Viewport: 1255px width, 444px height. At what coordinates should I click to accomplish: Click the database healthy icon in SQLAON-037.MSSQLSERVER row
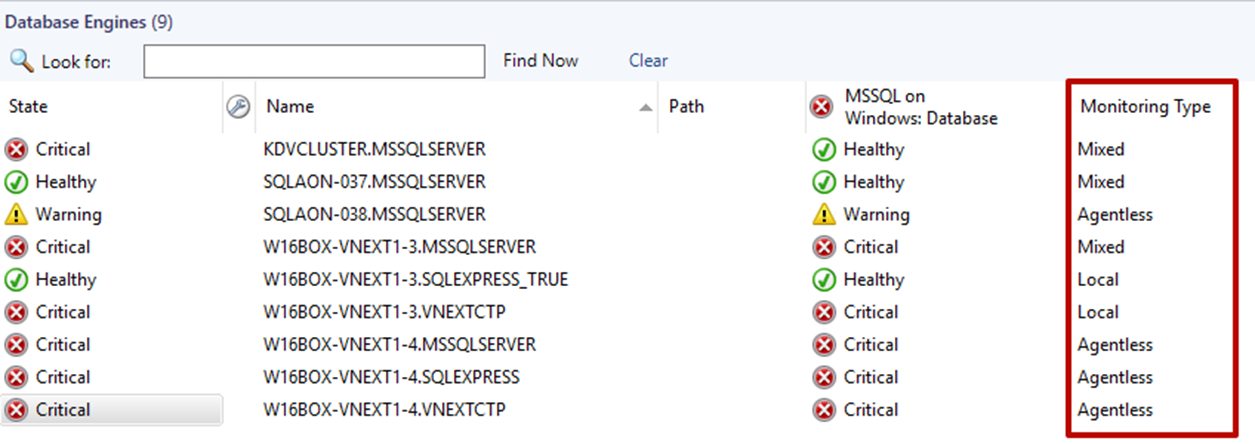tap(824, 182)
